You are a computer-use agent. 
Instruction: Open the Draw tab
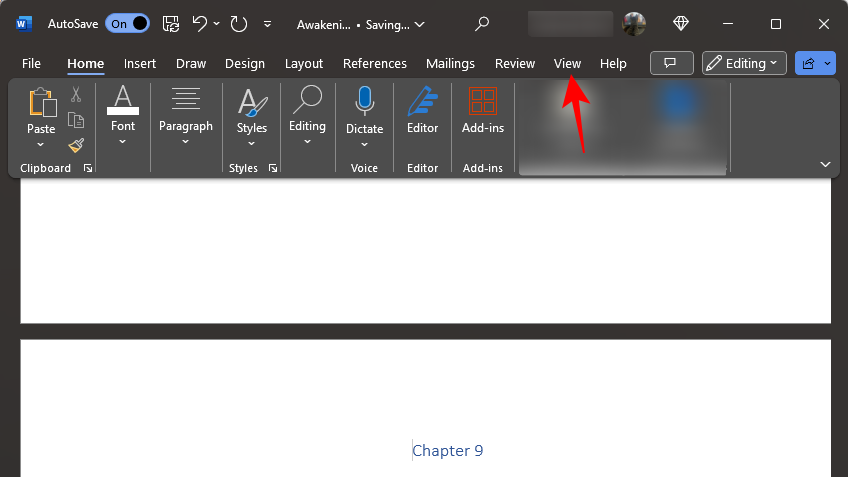tap(191, 63)
